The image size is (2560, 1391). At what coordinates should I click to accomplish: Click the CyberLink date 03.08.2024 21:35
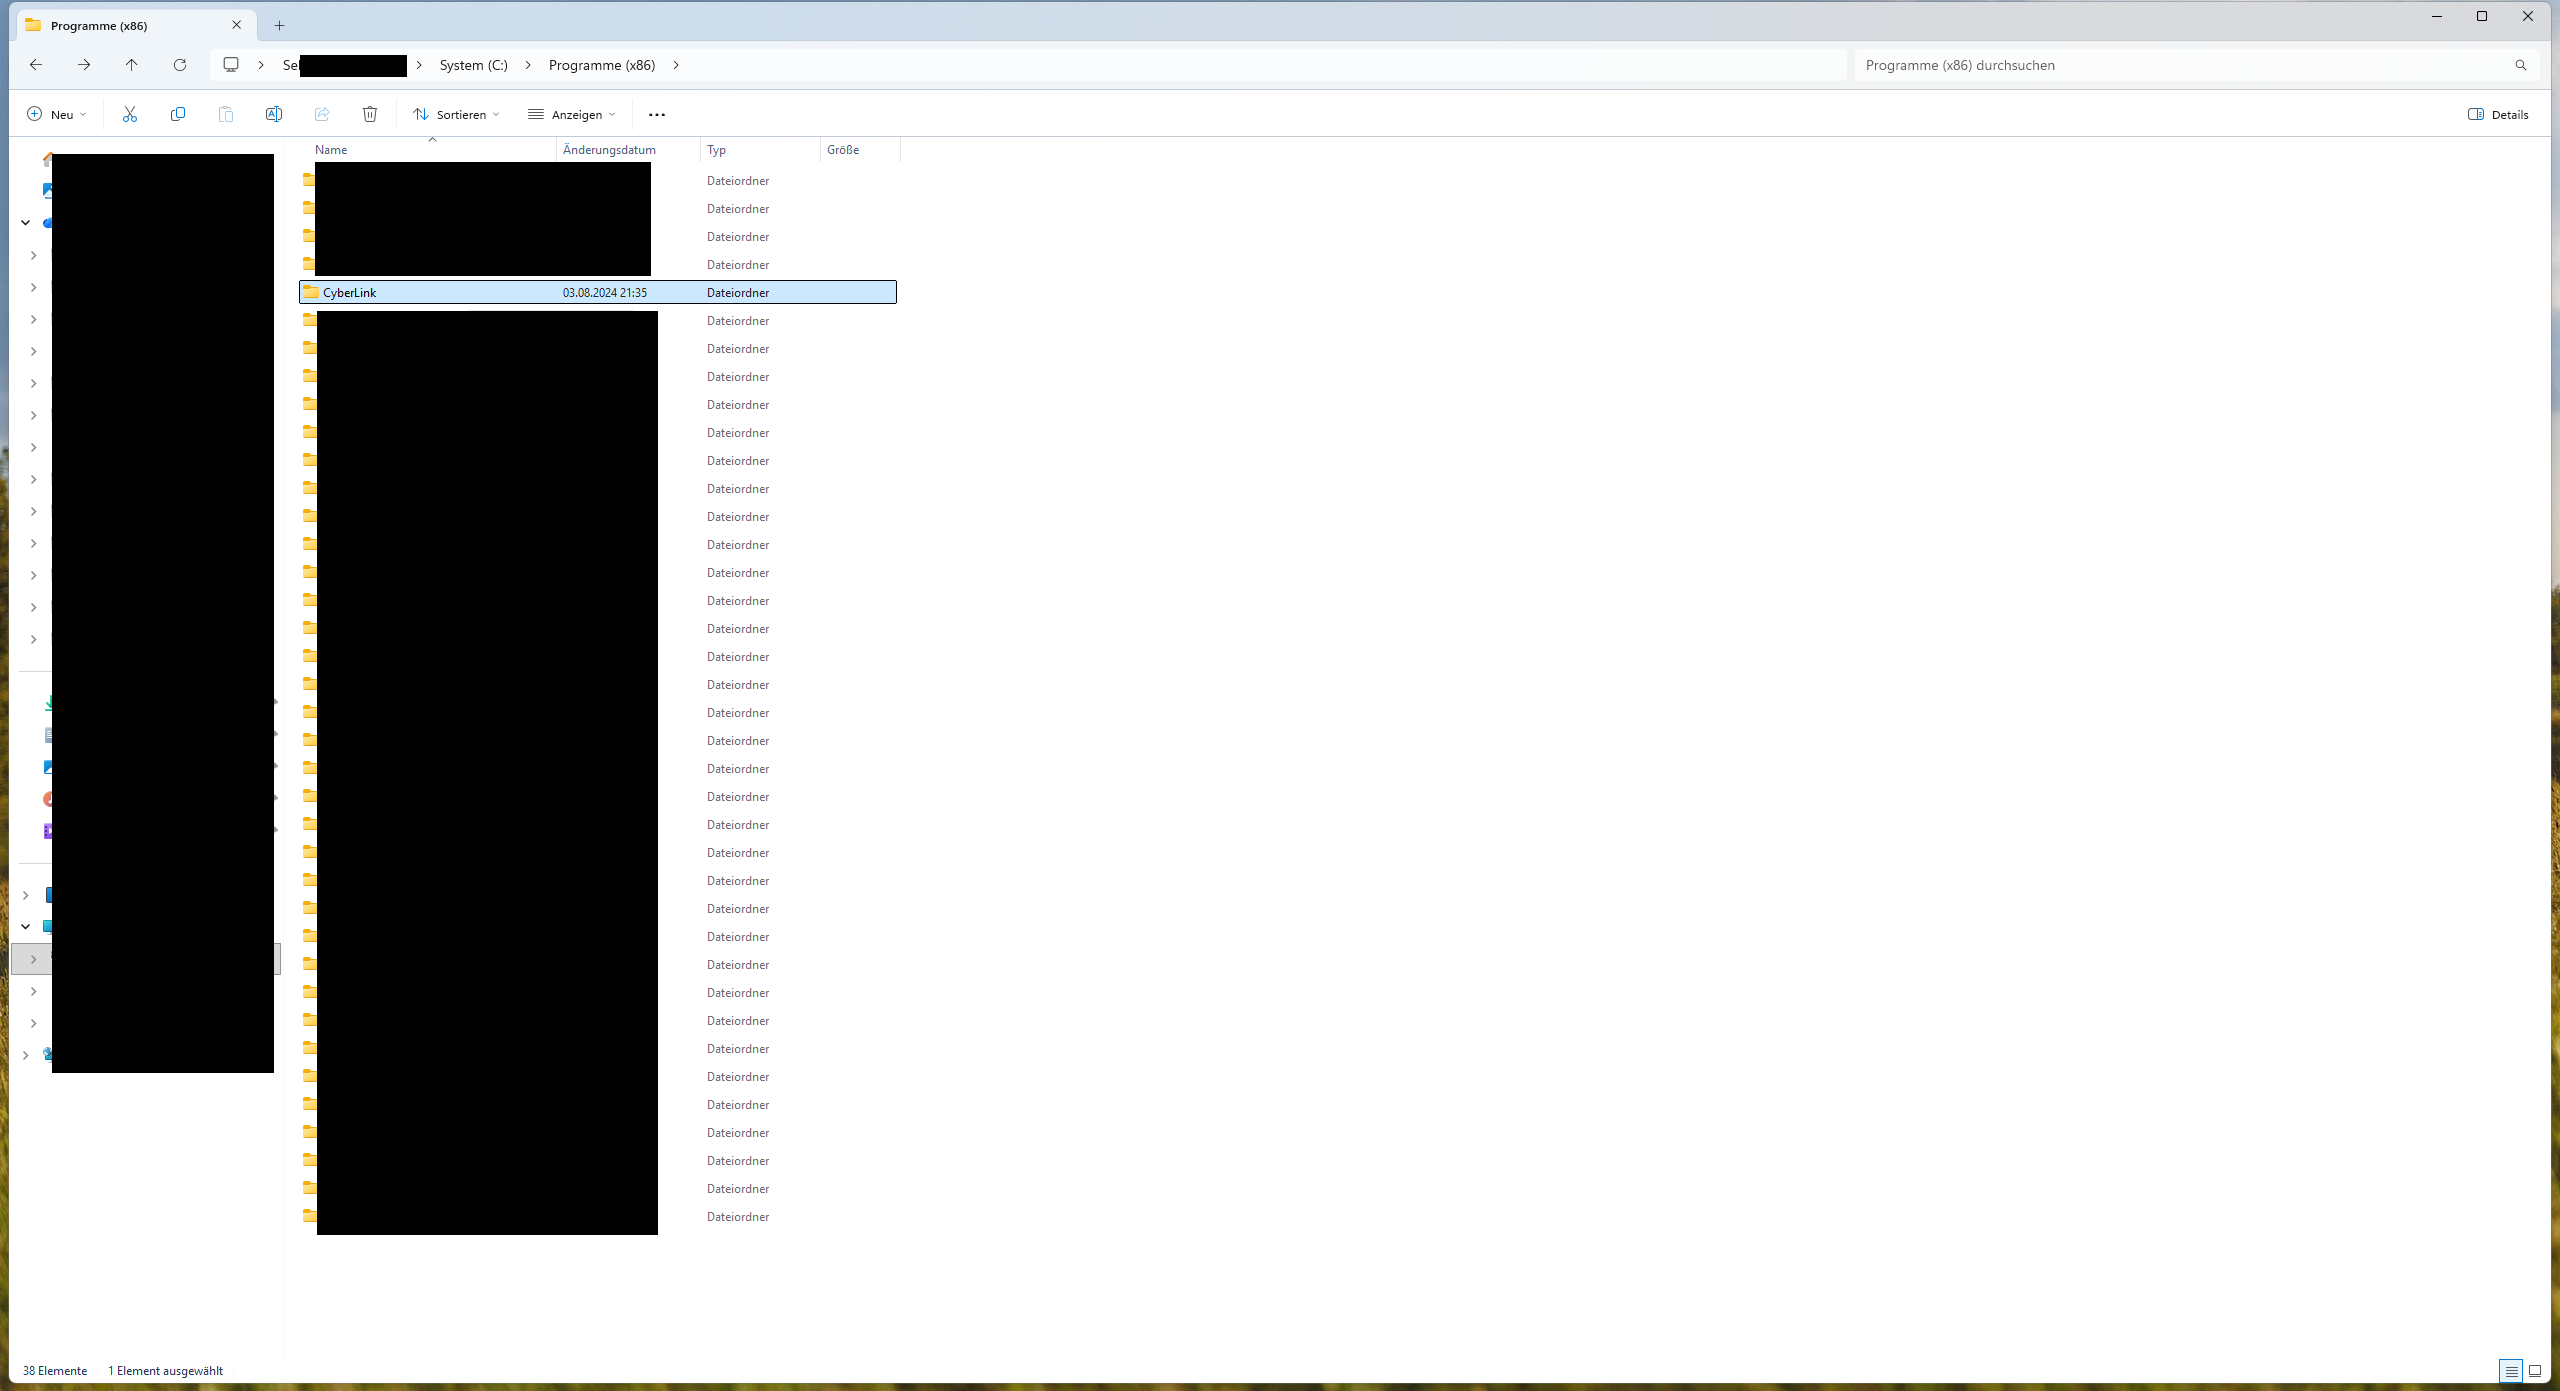(605, 293)
